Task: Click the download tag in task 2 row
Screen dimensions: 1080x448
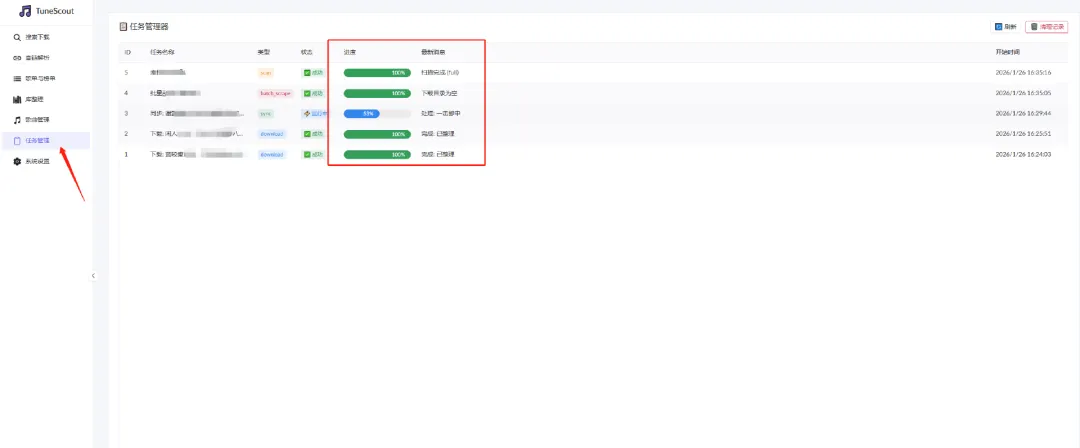Action: point(272,134)
